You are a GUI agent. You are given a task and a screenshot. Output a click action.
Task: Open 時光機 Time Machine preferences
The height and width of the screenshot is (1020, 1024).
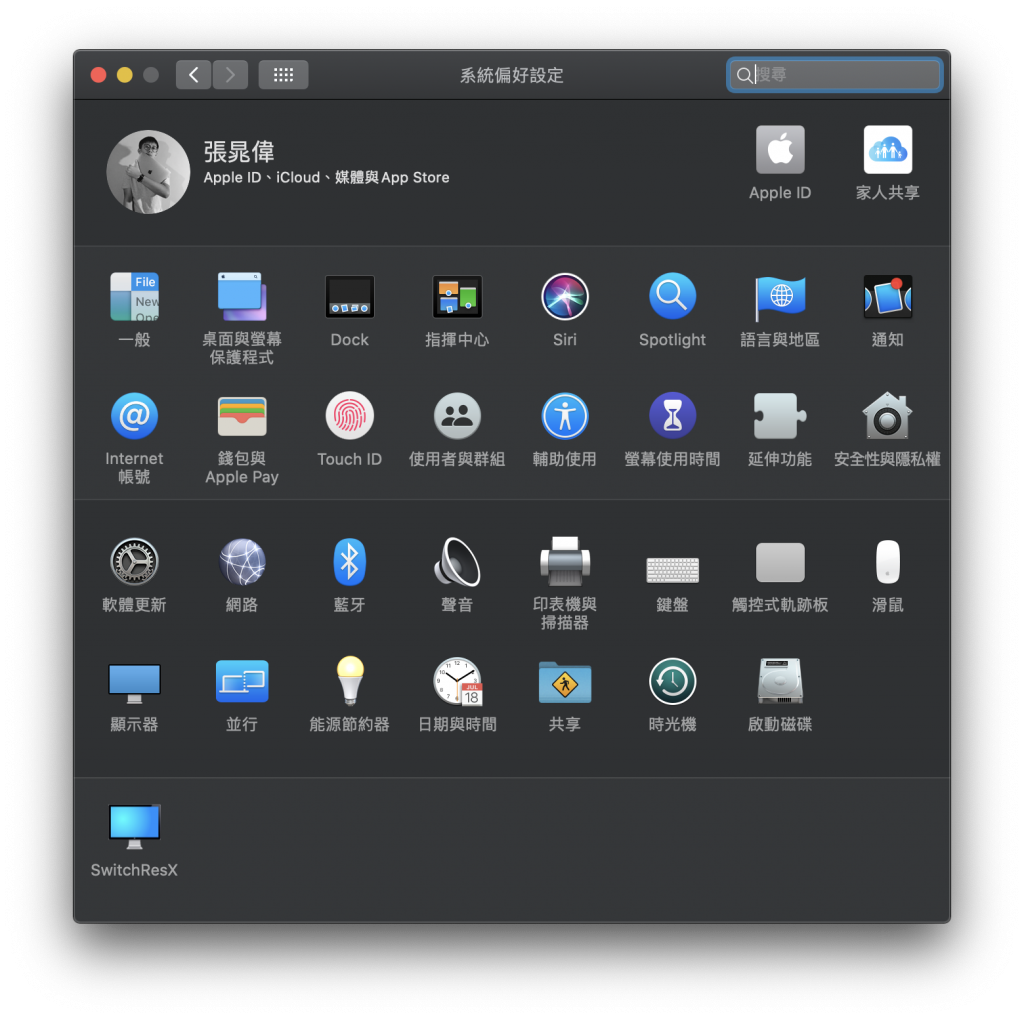[x=672, y=682]
